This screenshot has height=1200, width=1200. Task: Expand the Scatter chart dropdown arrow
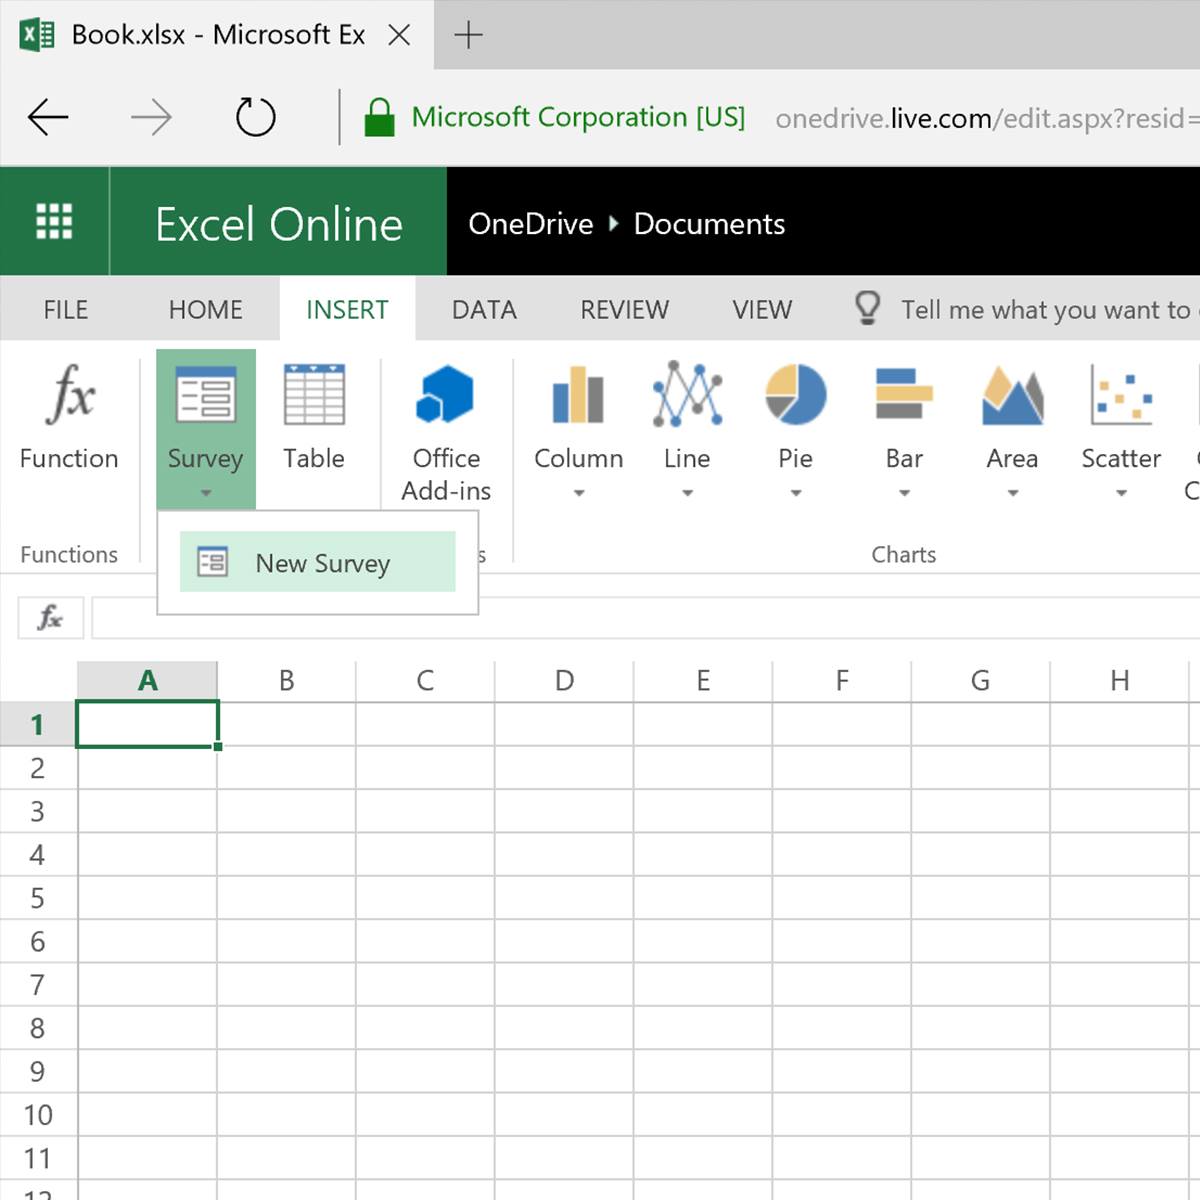pos(1121,493)
